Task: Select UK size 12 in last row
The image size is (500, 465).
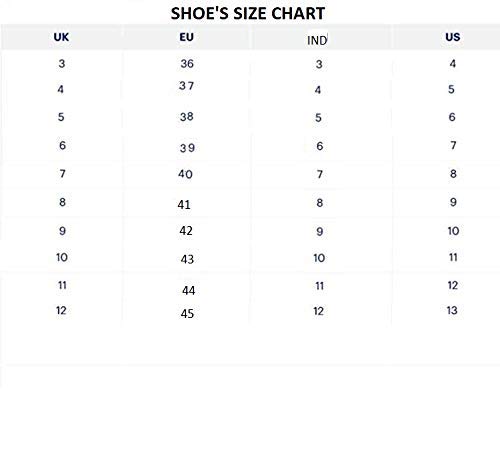Action: tap(61, 311)
